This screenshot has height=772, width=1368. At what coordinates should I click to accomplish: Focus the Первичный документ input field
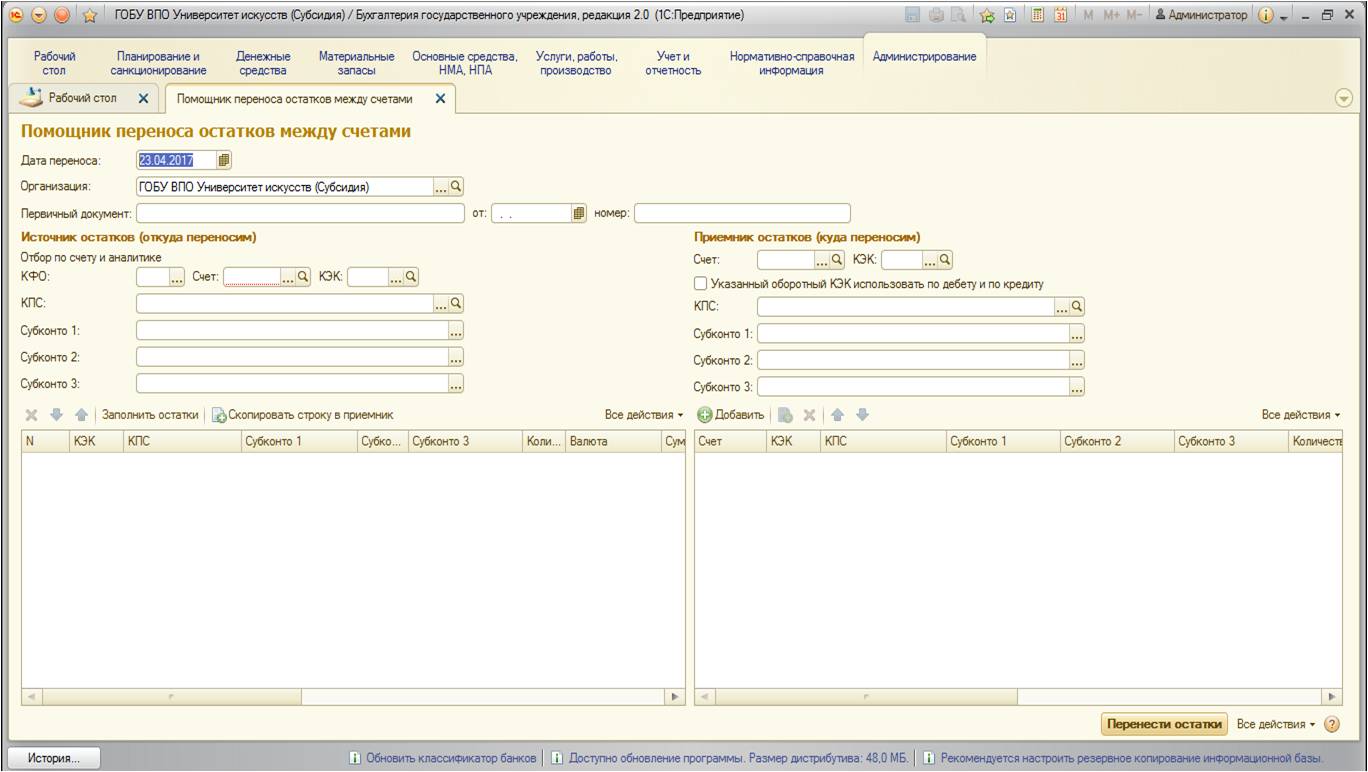pyautogui.click(x=300, y=213)
